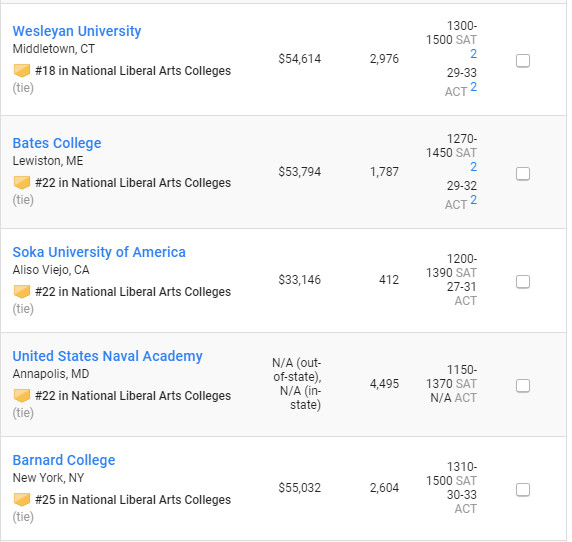
Task: Click the ranking badge icon for Bates College
Action: point(22,182)
